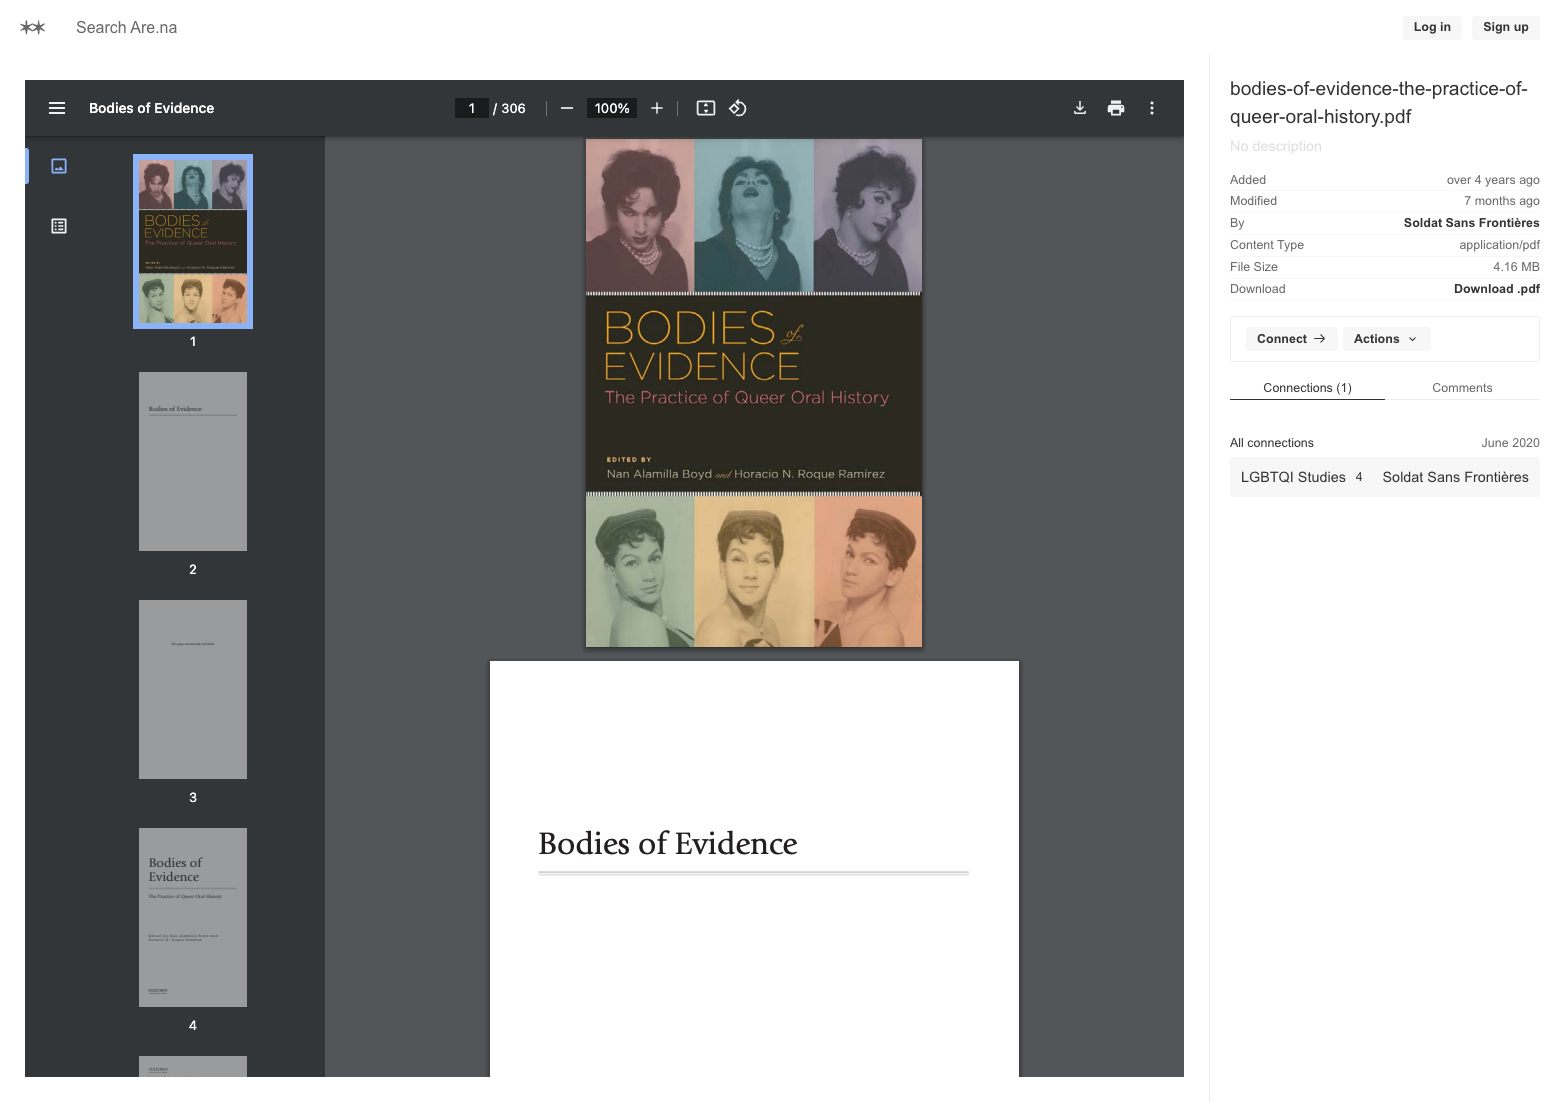Rotate the document counterclockwise

point(738,108)
